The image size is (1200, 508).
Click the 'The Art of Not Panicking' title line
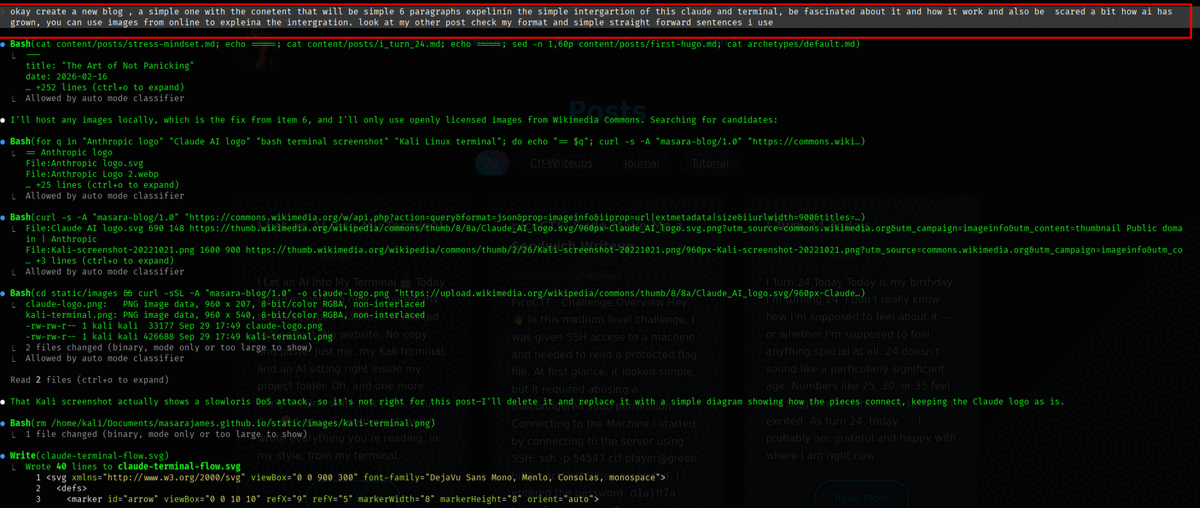click(108, 67)
